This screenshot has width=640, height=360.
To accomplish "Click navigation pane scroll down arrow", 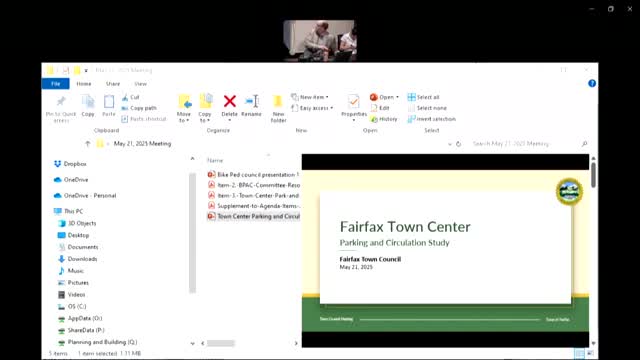I will 192,343.
